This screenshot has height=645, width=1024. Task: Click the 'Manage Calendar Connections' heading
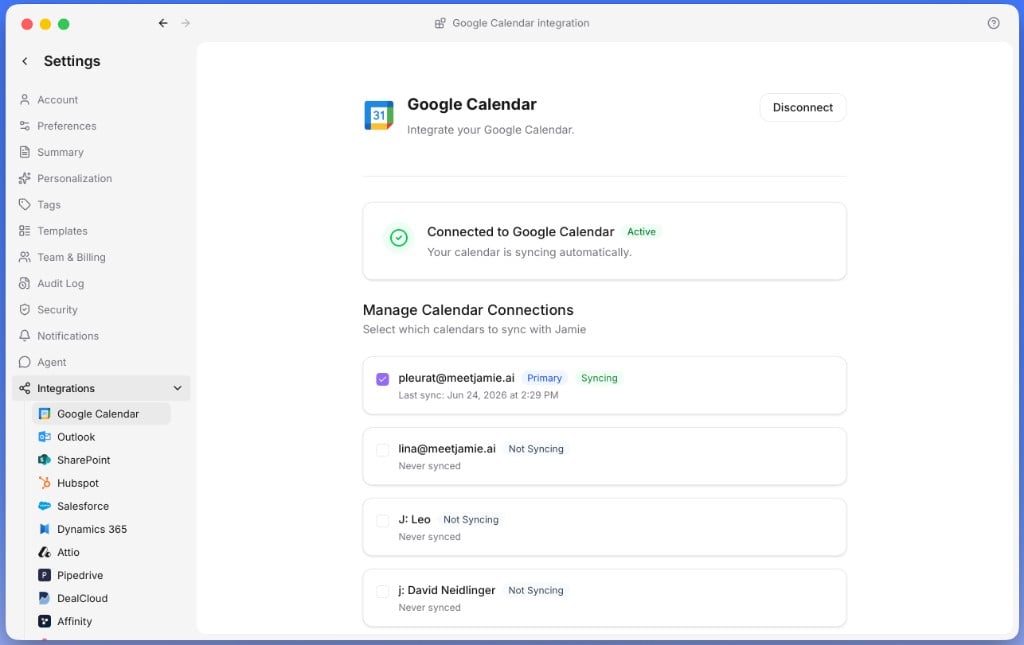(468, 310)
